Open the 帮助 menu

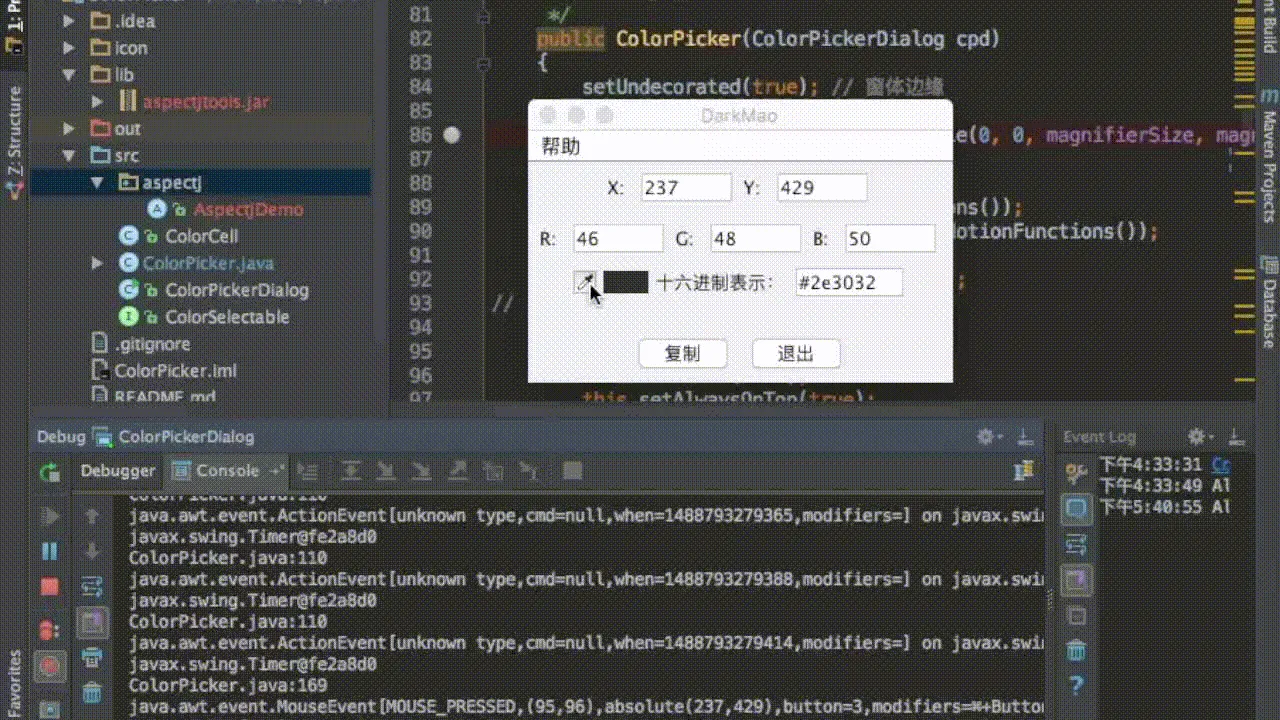coord(561,147)
